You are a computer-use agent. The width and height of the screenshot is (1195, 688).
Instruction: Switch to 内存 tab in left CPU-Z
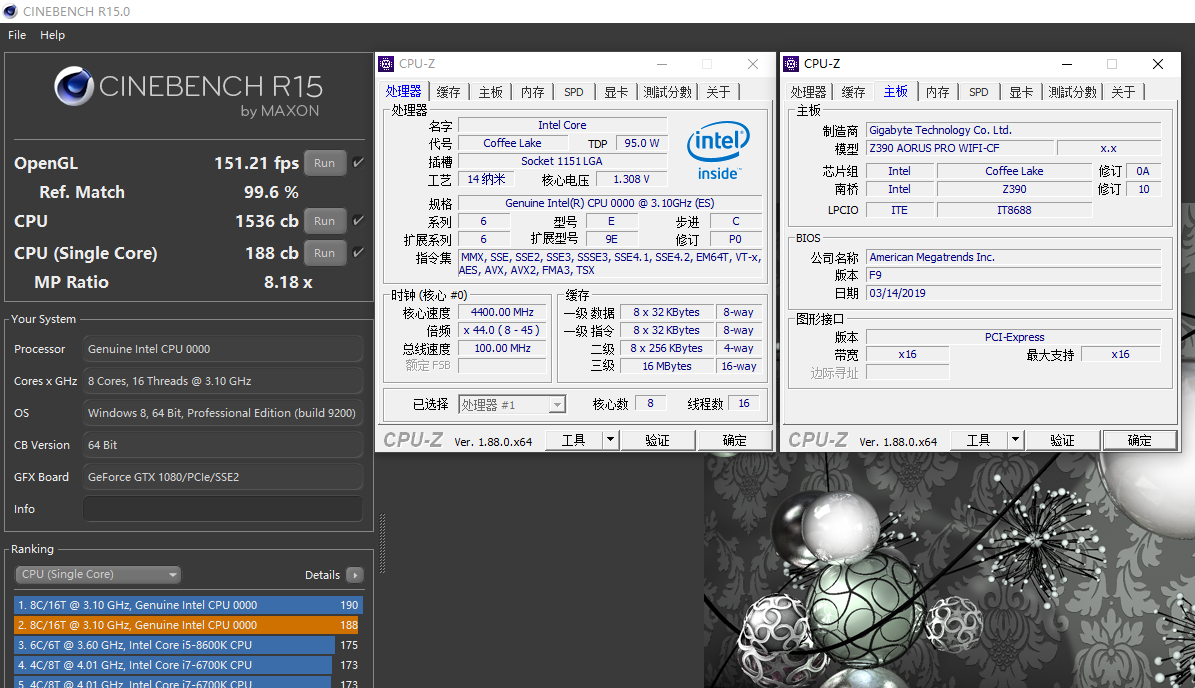tap(532, 92)
